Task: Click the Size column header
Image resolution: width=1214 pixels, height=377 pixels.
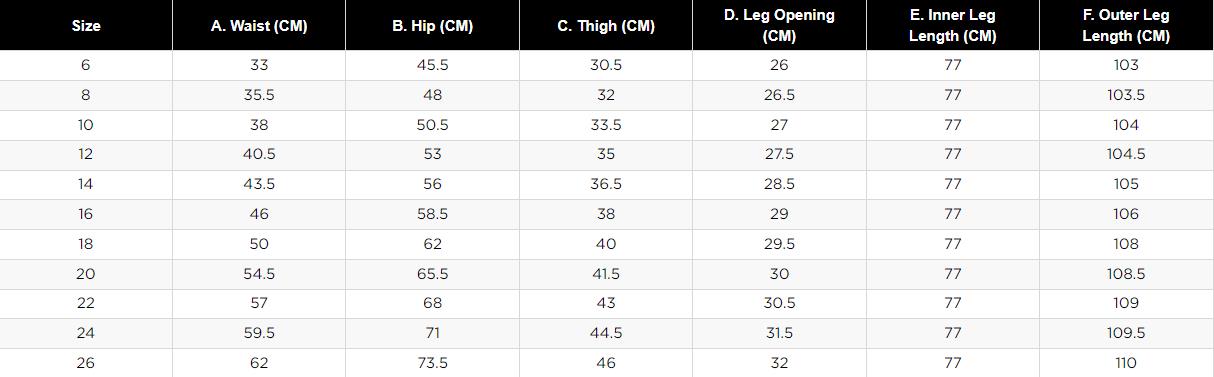Action: pyautogui.click(x=86, y=26)
